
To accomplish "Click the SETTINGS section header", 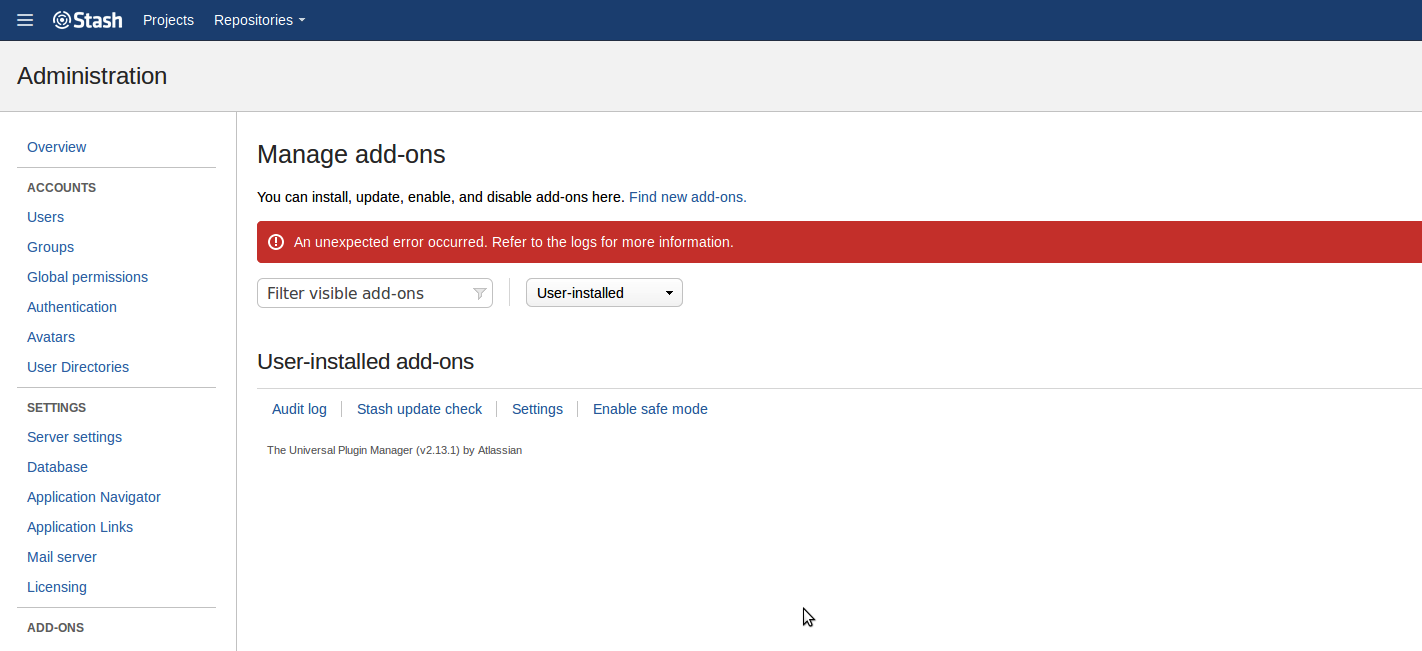I will point(56,407).
